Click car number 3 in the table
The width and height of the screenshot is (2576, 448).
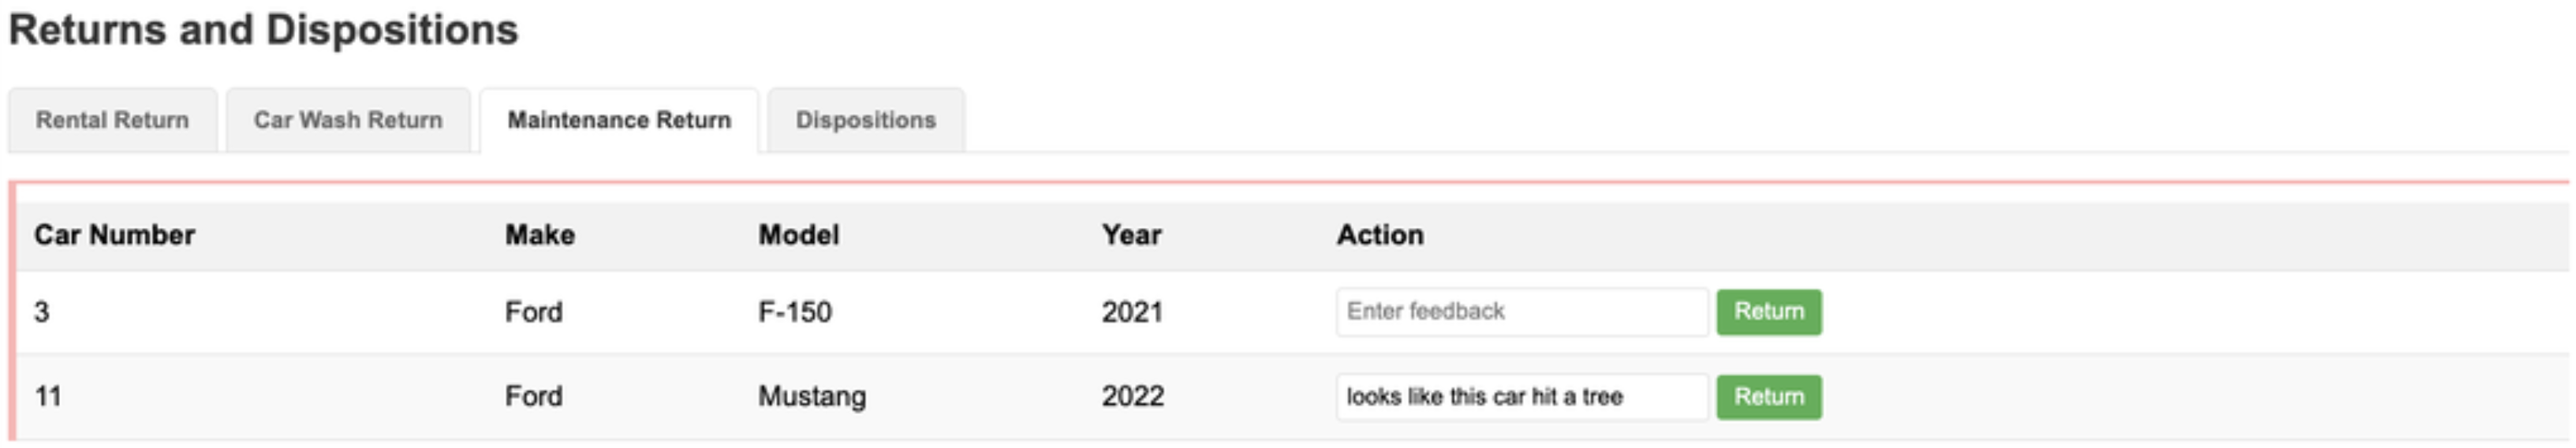[x=42, y=312]
